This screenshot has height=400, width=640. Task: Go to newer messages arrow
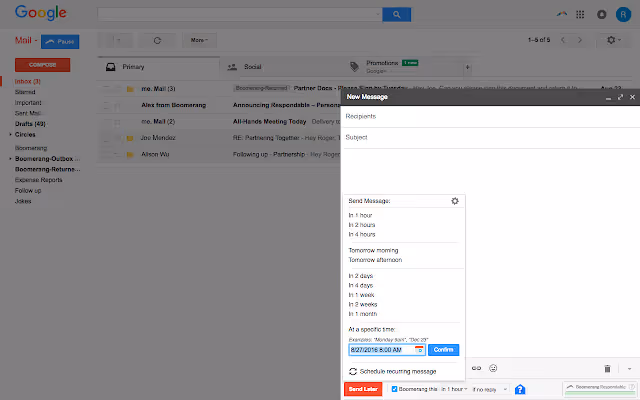coord(563,40)
